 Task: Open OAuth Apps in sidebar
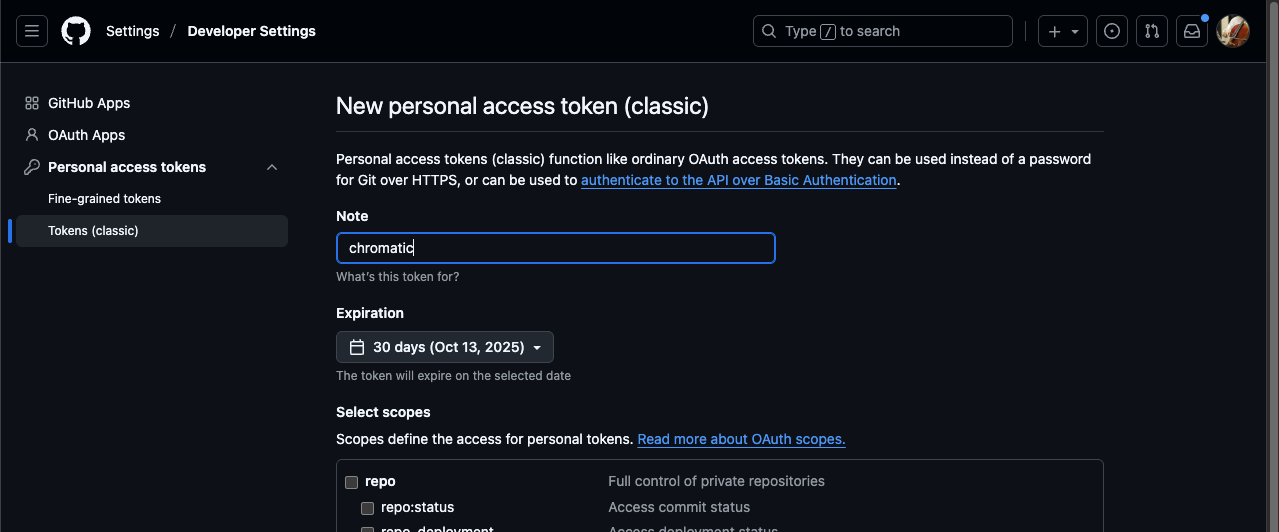(x=86, y=135)
